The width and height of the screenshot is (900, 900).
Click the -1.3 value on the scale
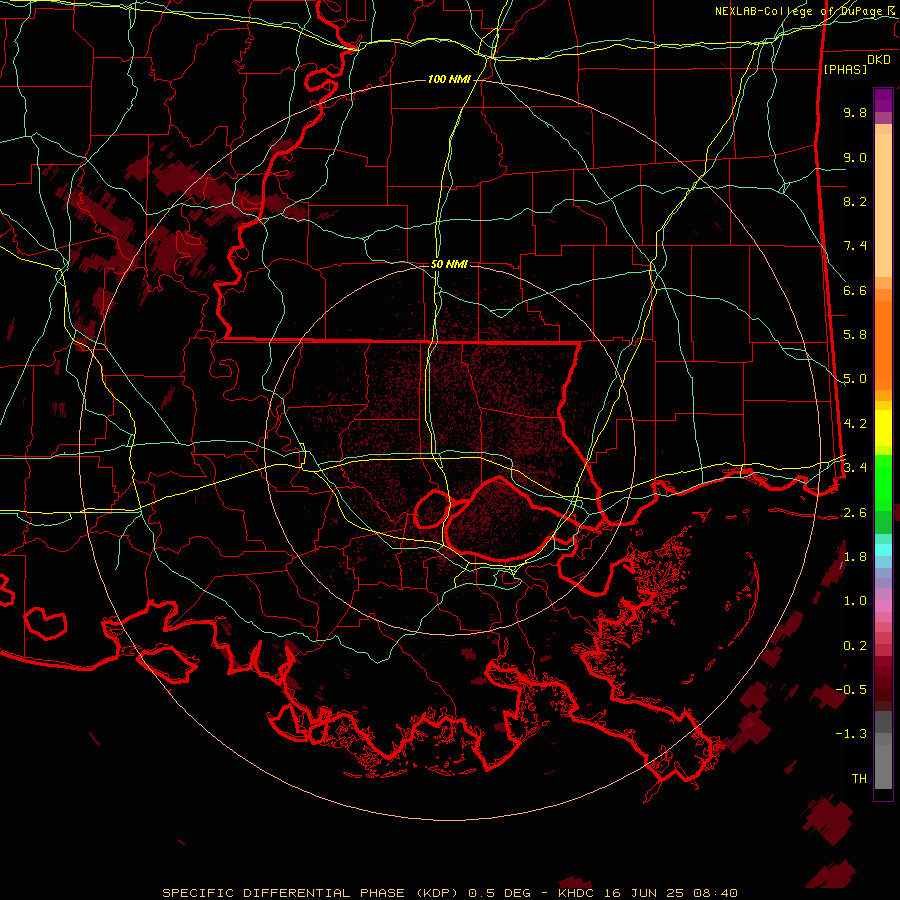(x=851, y=734)
